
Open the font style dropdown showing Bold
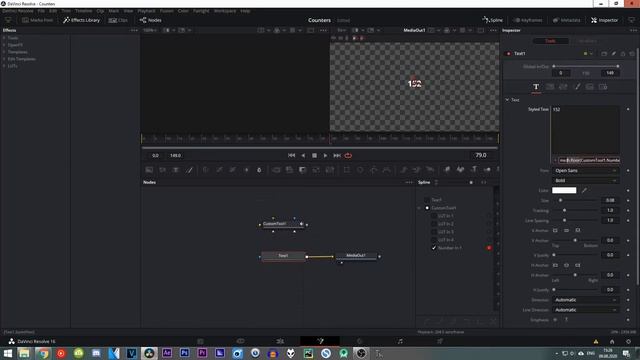click(x=585, y=180)
